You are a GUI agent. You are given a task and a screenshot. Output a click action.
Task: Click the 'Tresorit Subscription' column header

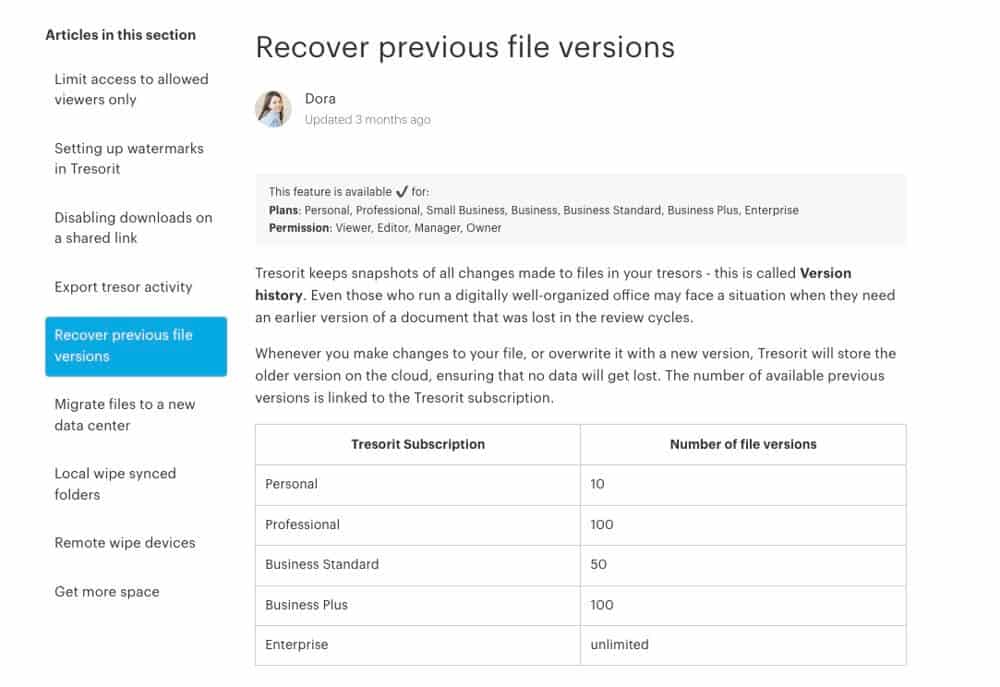(418, 445)
